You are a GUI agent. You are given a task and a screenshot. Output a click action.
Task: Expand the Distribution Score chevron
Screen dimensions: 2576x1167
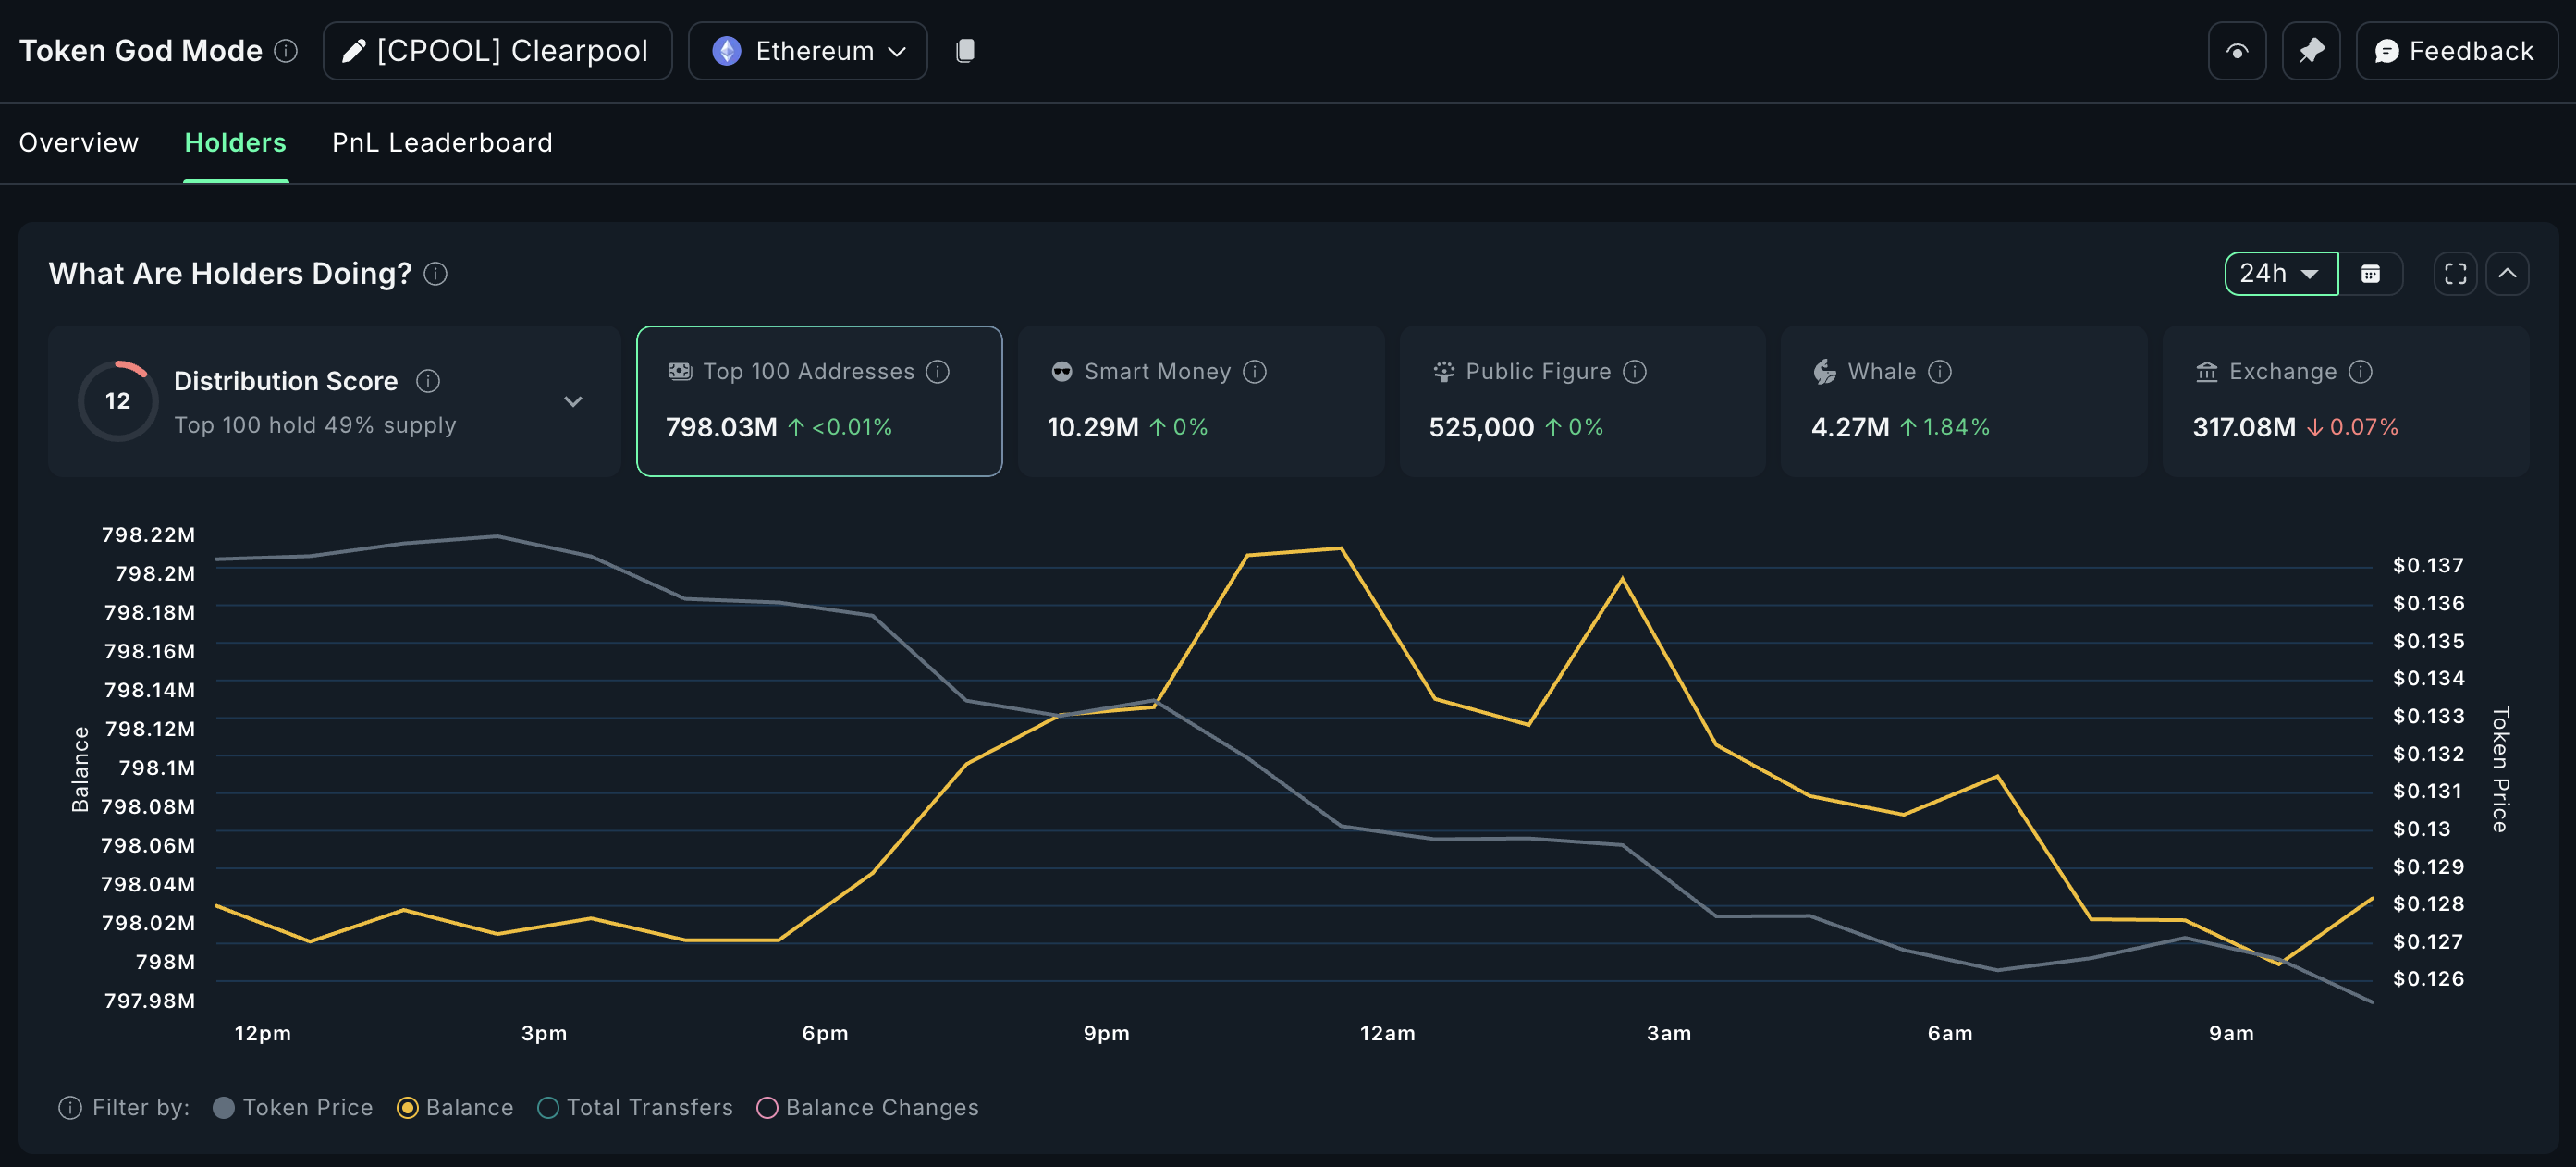573,402
